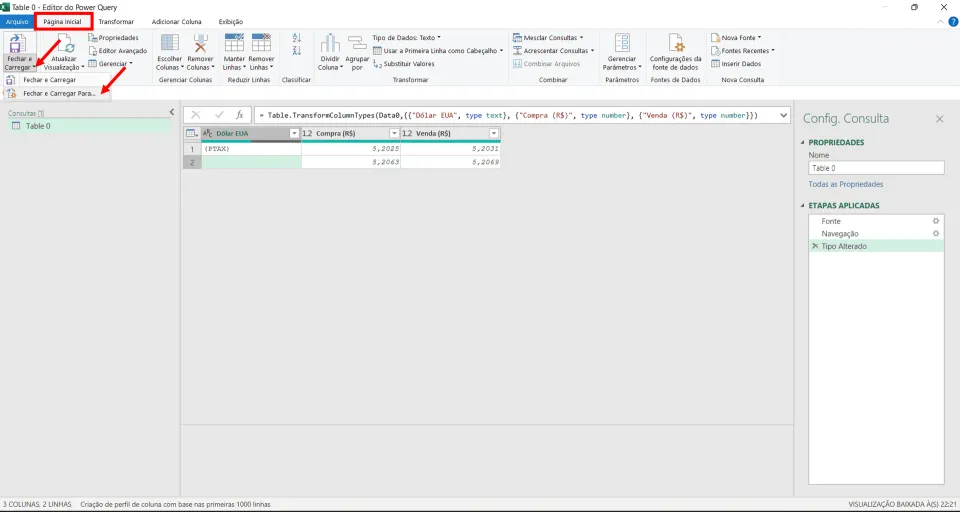Click the Manter Linhas icon
960x512 pixels.
[234, 43]
